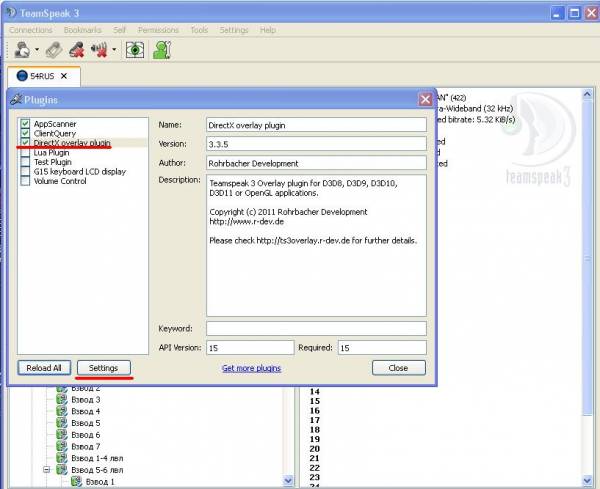The width and height of the screenshot is (600, 489).
Task: Open the Help menu
Action: pyautogui.click(x=267, y=30)
